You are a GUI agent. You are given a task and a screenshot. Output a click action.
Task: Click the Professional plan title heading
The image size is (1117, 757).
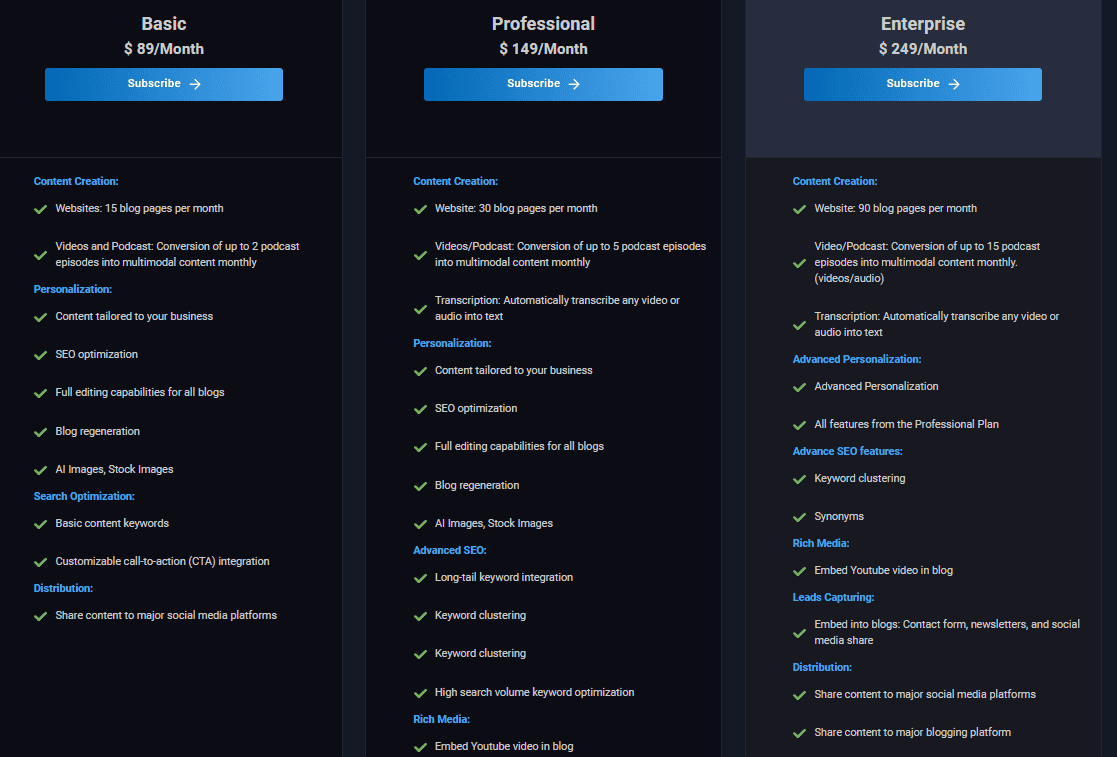[543, 24]
